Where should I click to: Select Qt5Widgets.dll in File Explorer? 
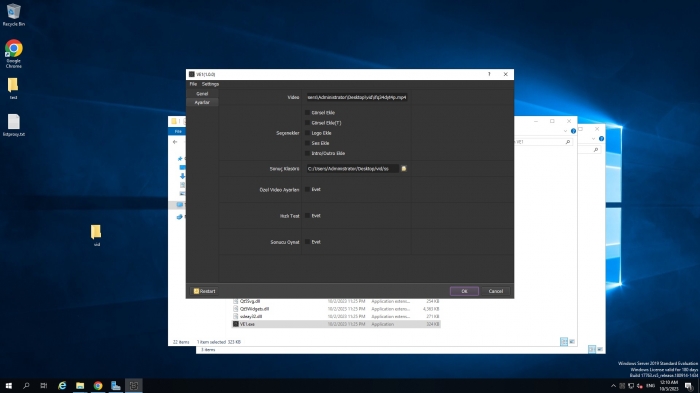click(x=254, y=309)
